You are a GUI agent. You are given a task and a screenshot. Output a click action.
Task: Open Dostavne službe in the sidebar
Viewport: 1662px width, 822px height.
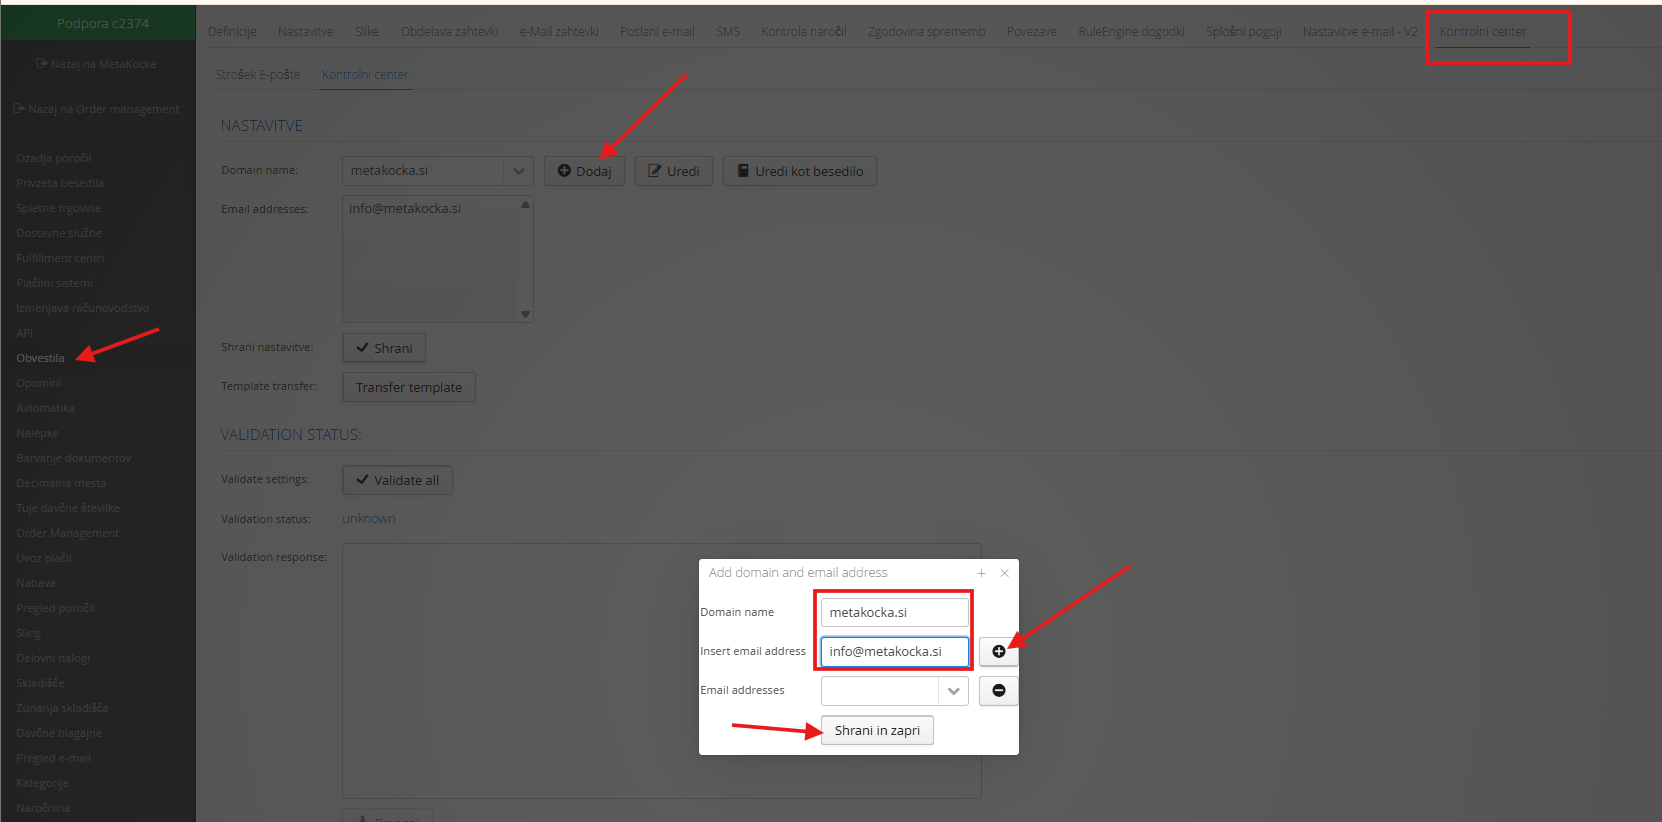[x=59, y=233]
